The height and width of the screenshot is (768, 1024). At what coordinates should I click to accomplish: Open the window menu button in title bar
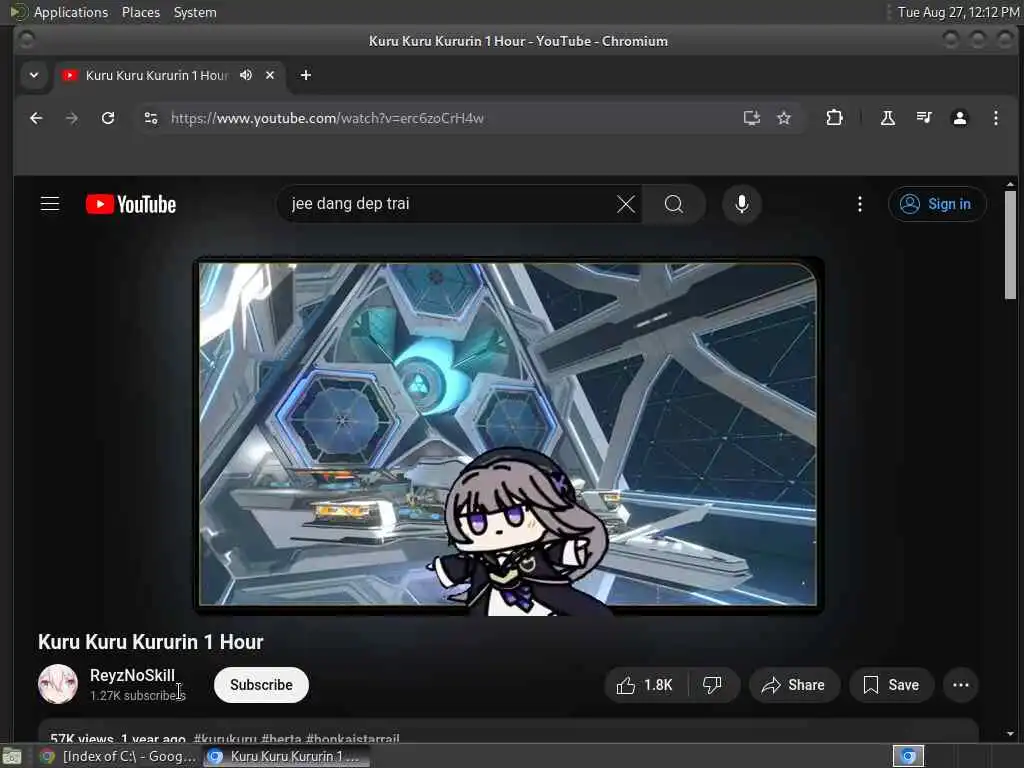(27, 40)
